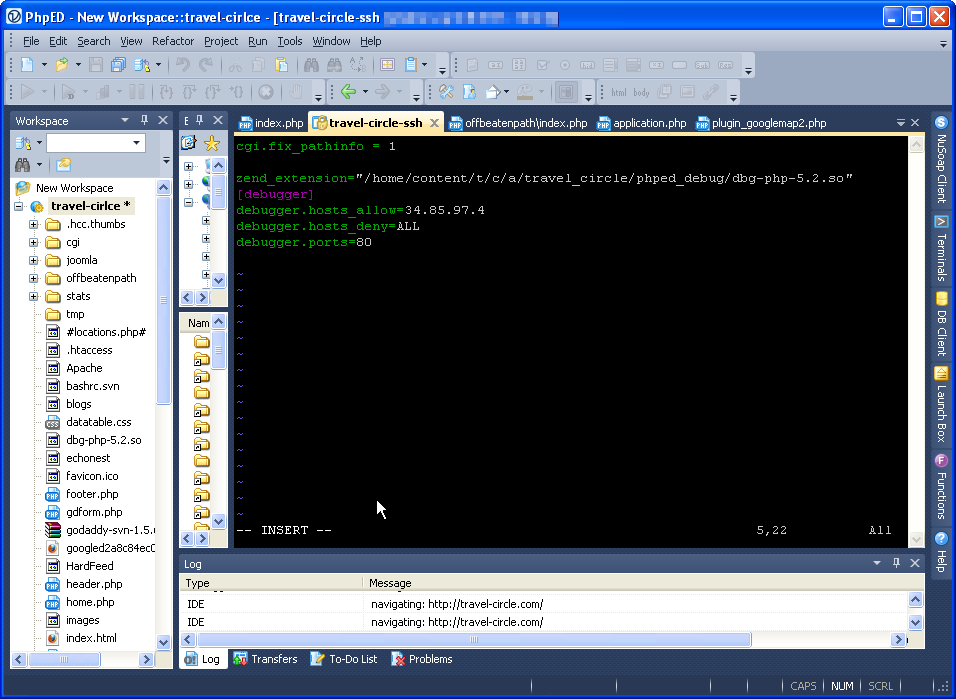Click the green Back navigation arrow

click(x=348, y=92)
